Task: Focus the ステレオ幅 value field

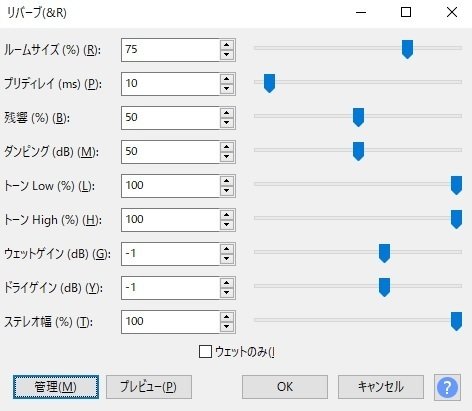Action: point(170,322)
